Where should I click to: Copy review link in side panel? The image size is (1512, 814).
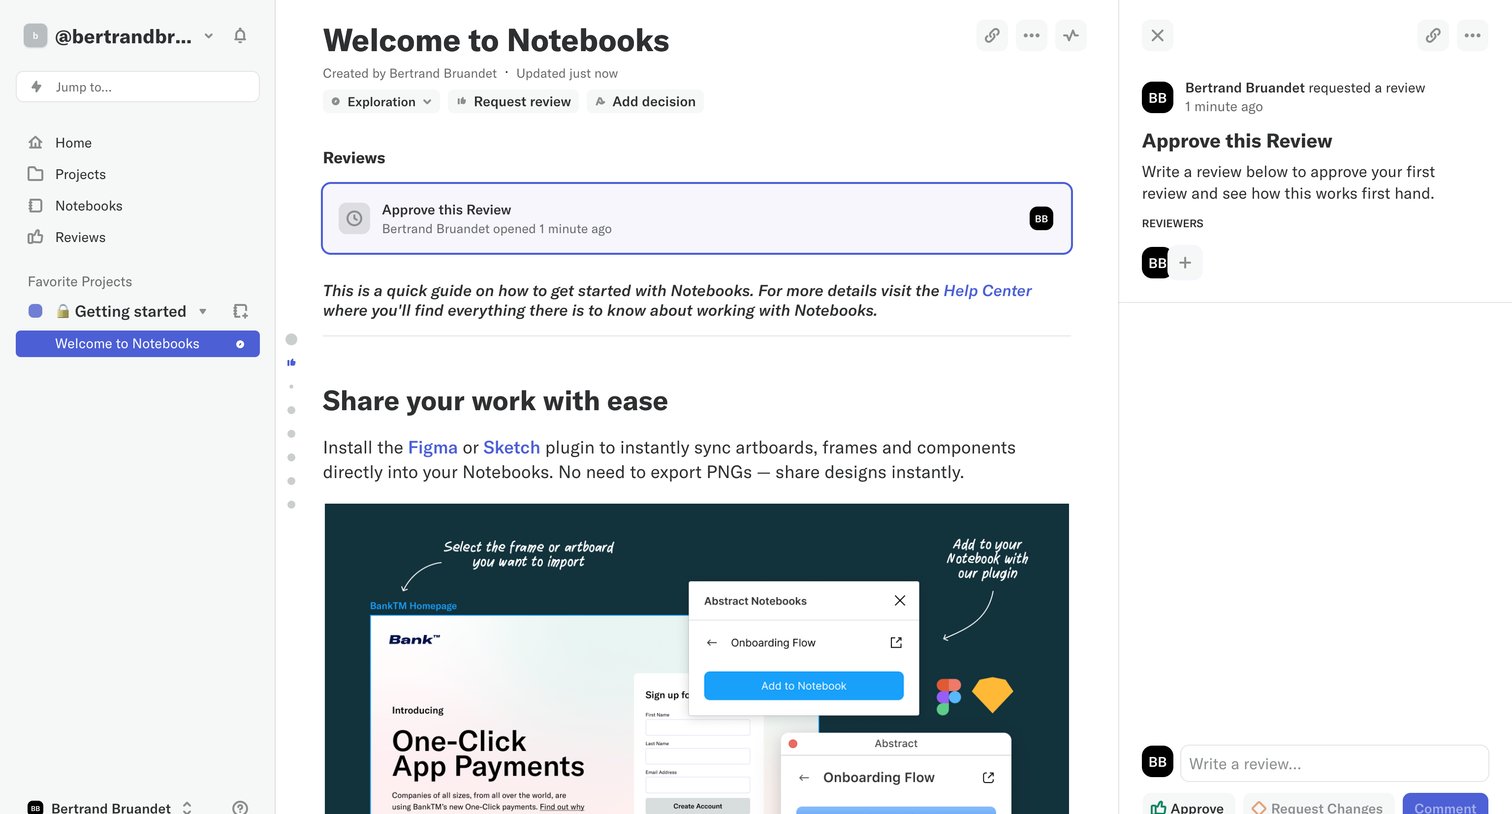(x=1433, y=36)
